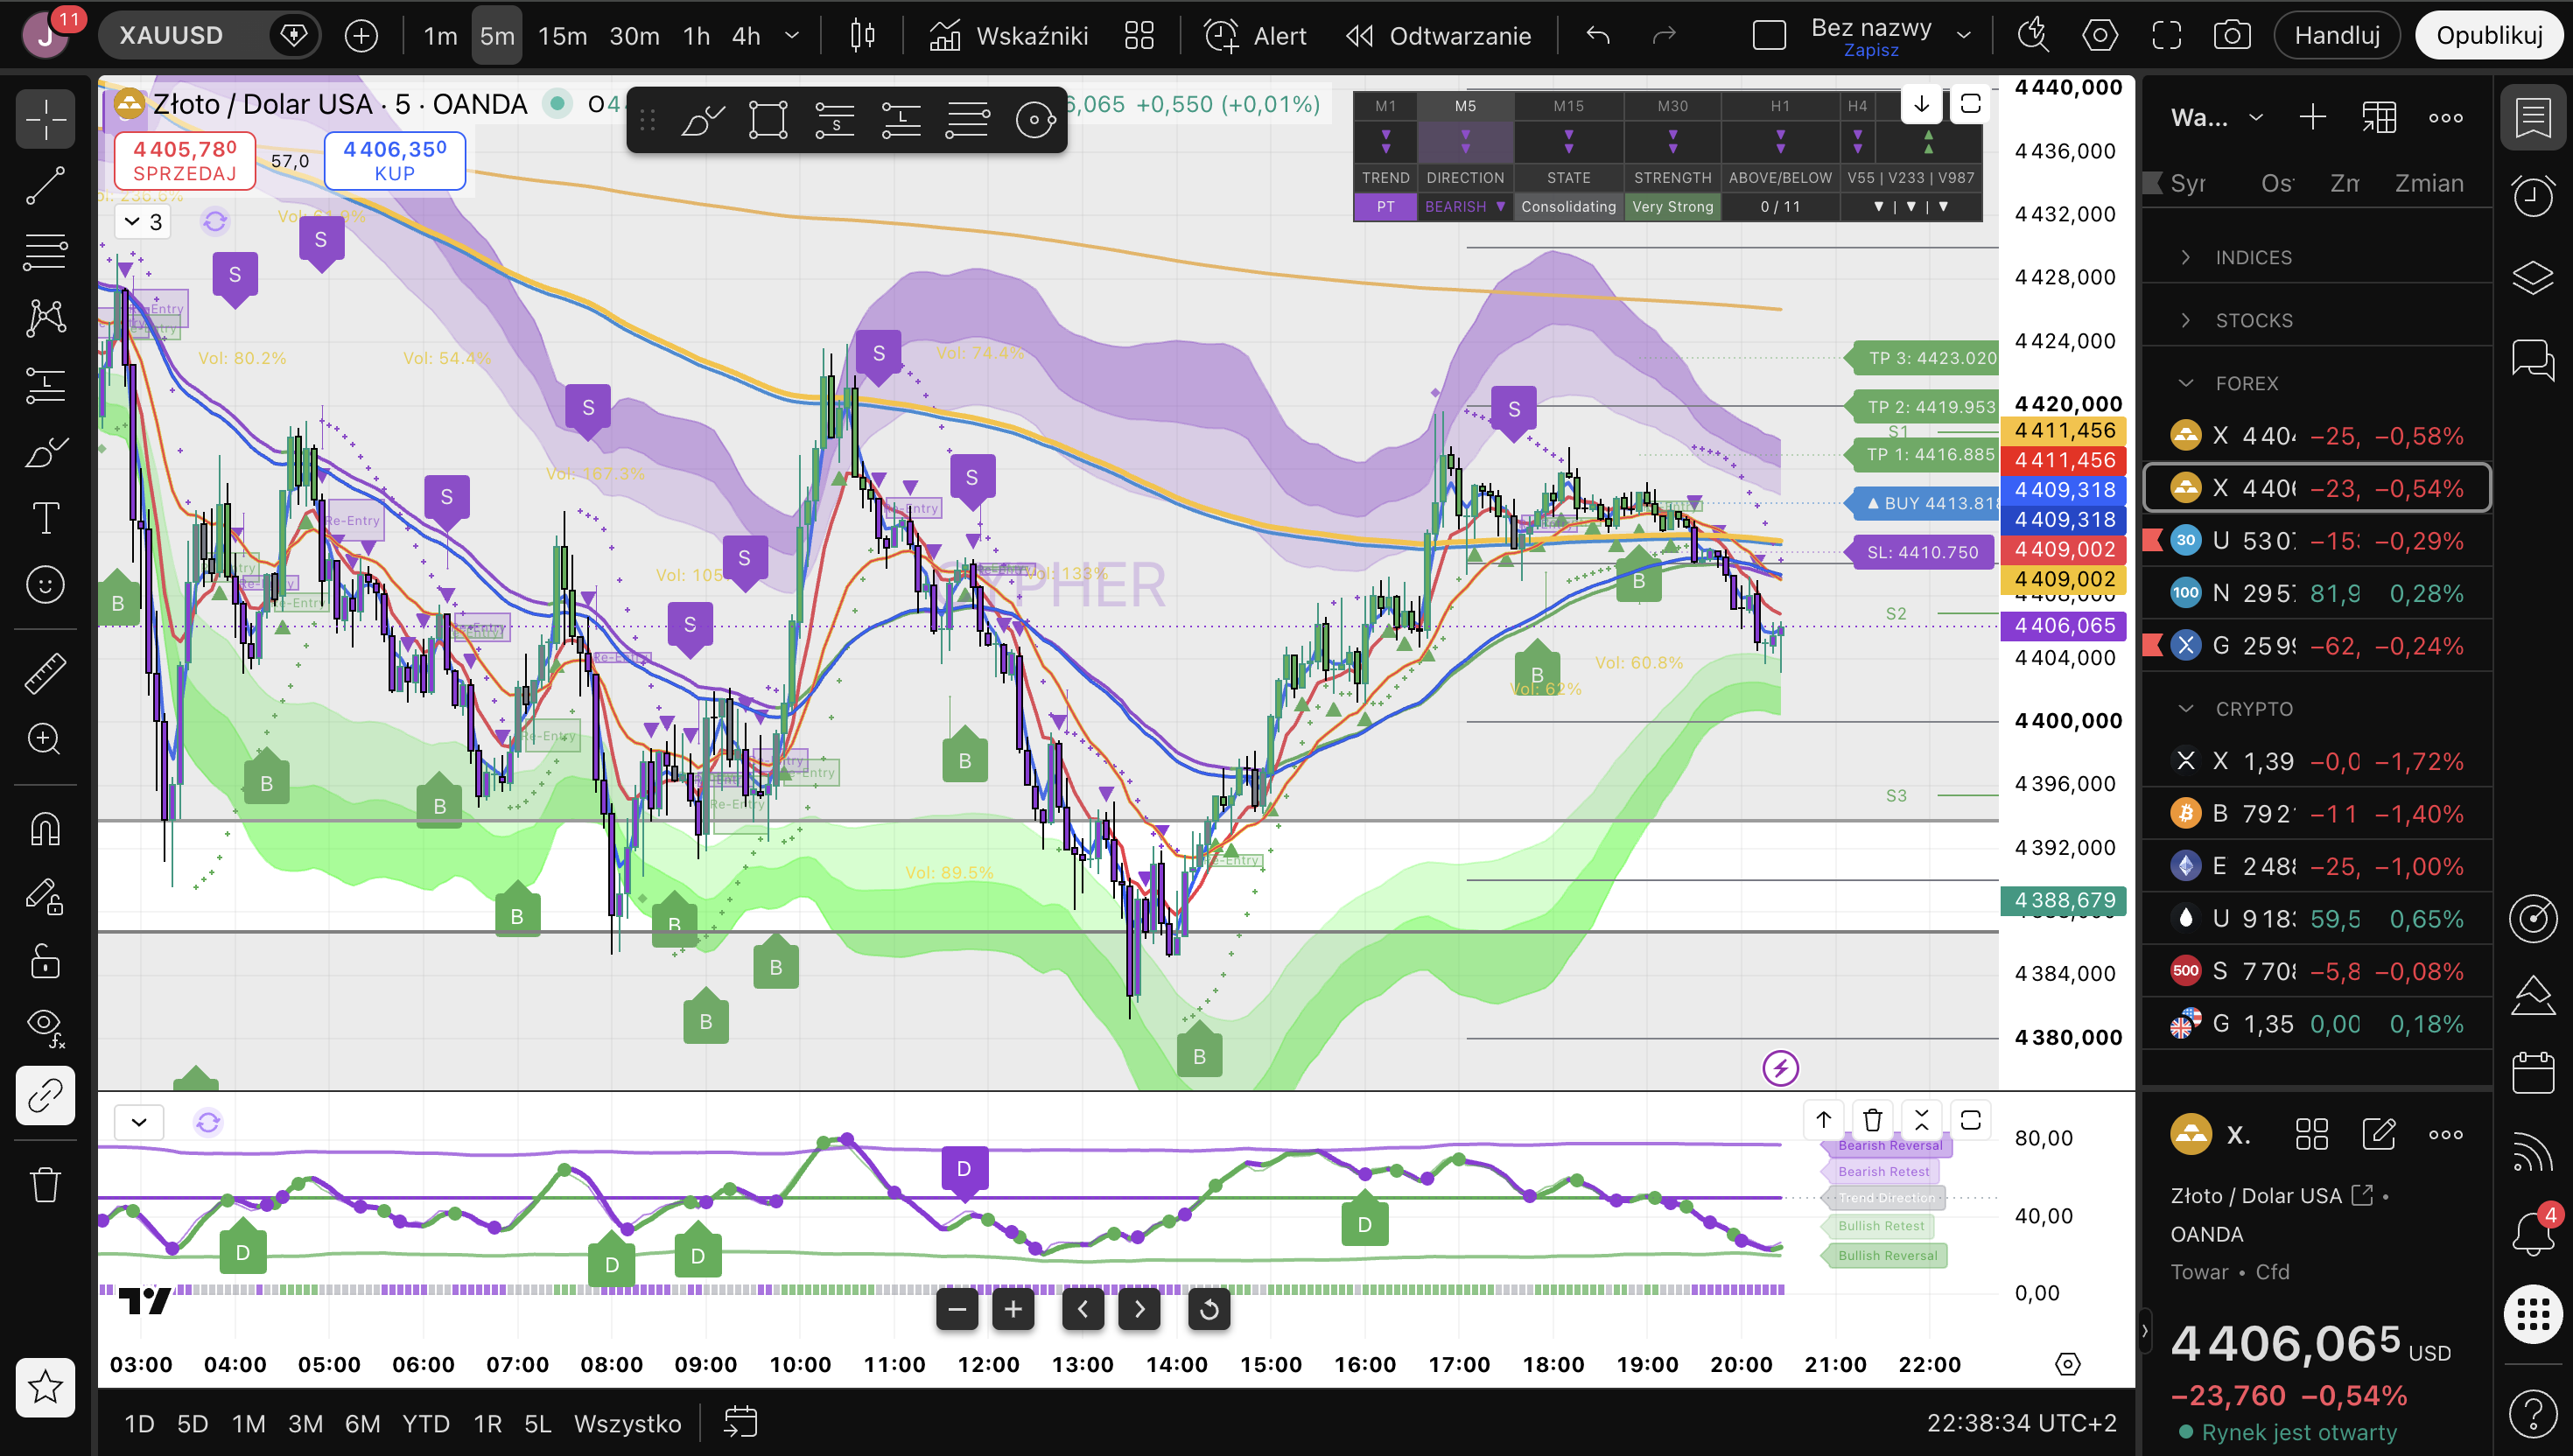
Task: Click the SPRZEDAJ sell price button
Action: [x=185, y=160]
